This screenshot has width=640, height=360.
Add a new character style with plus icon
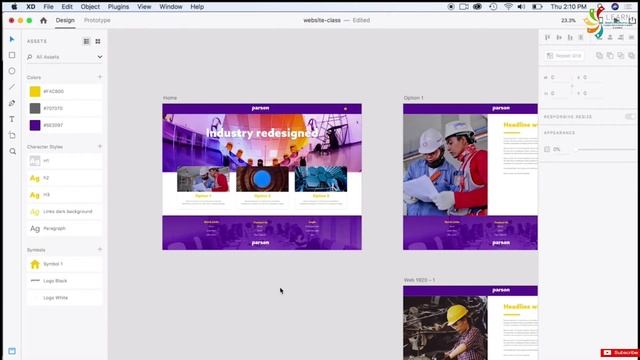[x=100, y=146]
